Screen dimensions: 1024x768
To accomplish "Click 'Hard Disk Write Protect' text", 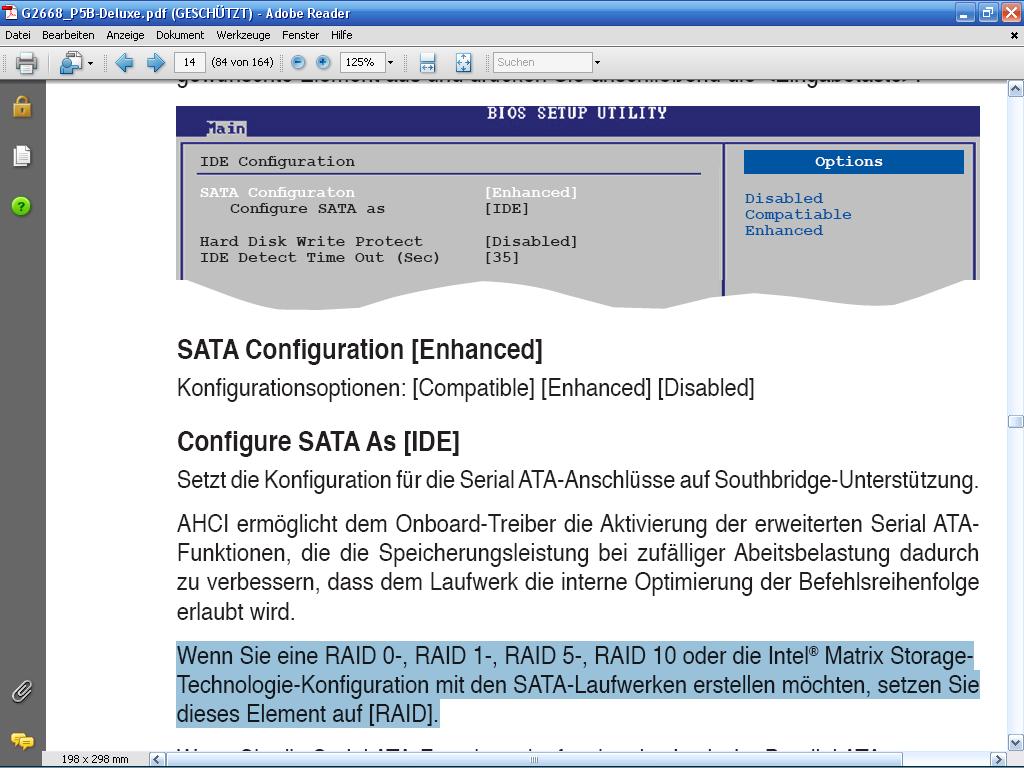I will pos(311,241).
